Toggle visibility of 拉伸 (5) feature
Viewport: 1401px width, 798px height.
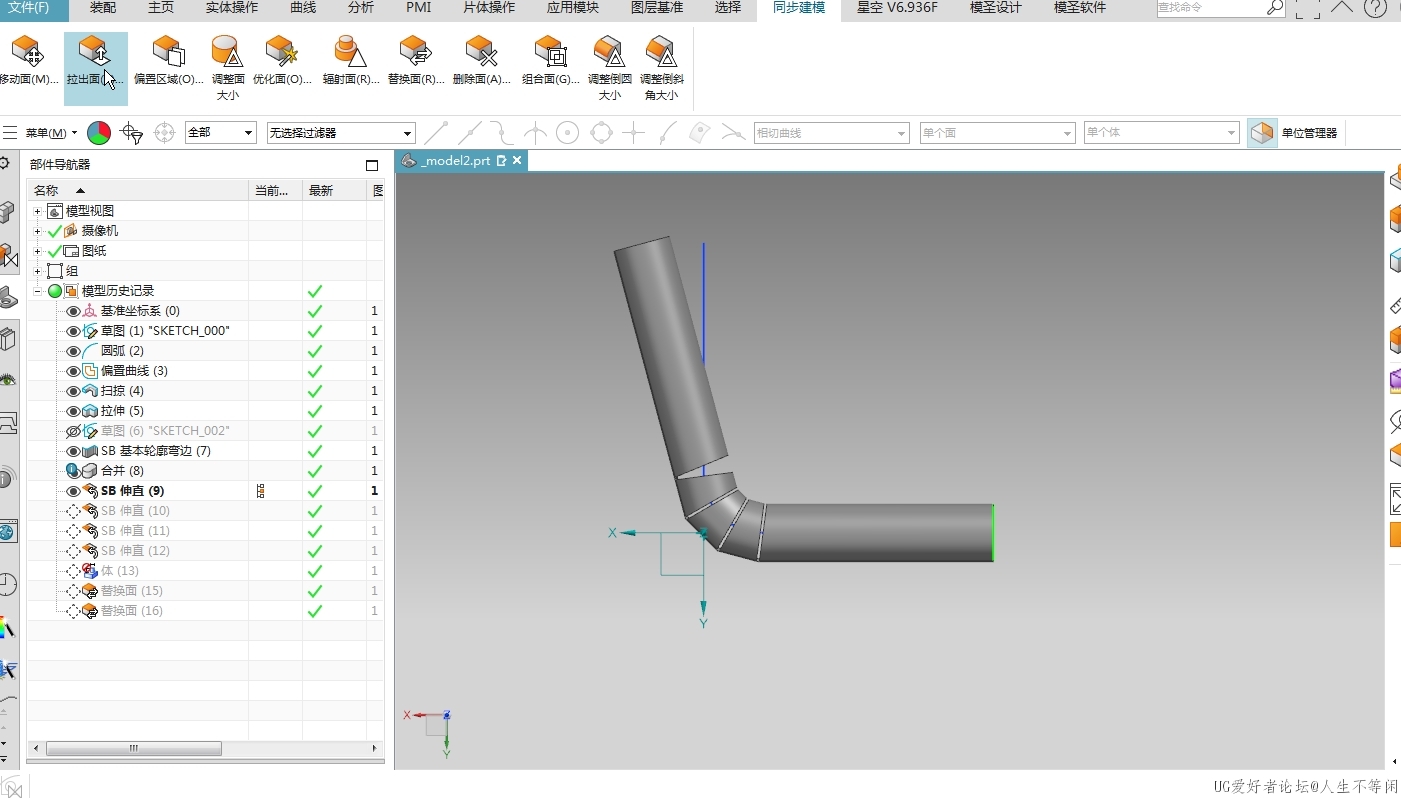(73, 411)
